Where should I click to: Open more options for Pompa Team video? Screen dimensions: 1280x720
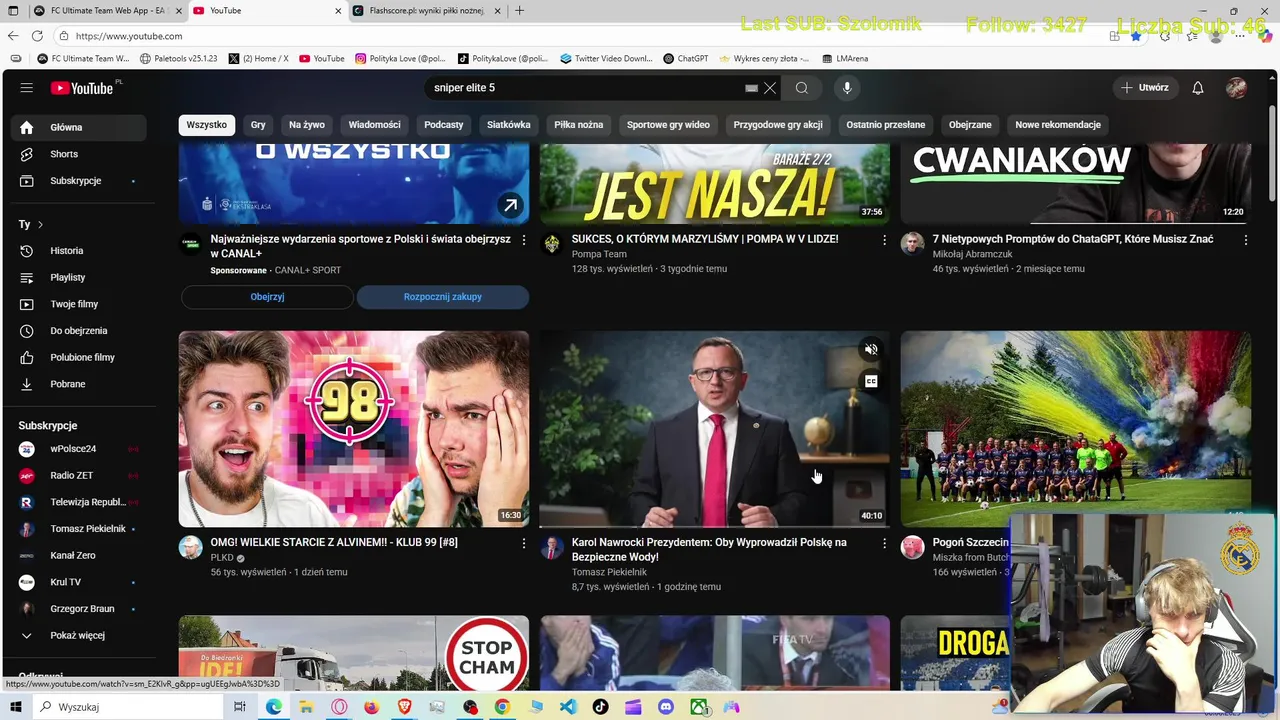click(x=884, y=240)
